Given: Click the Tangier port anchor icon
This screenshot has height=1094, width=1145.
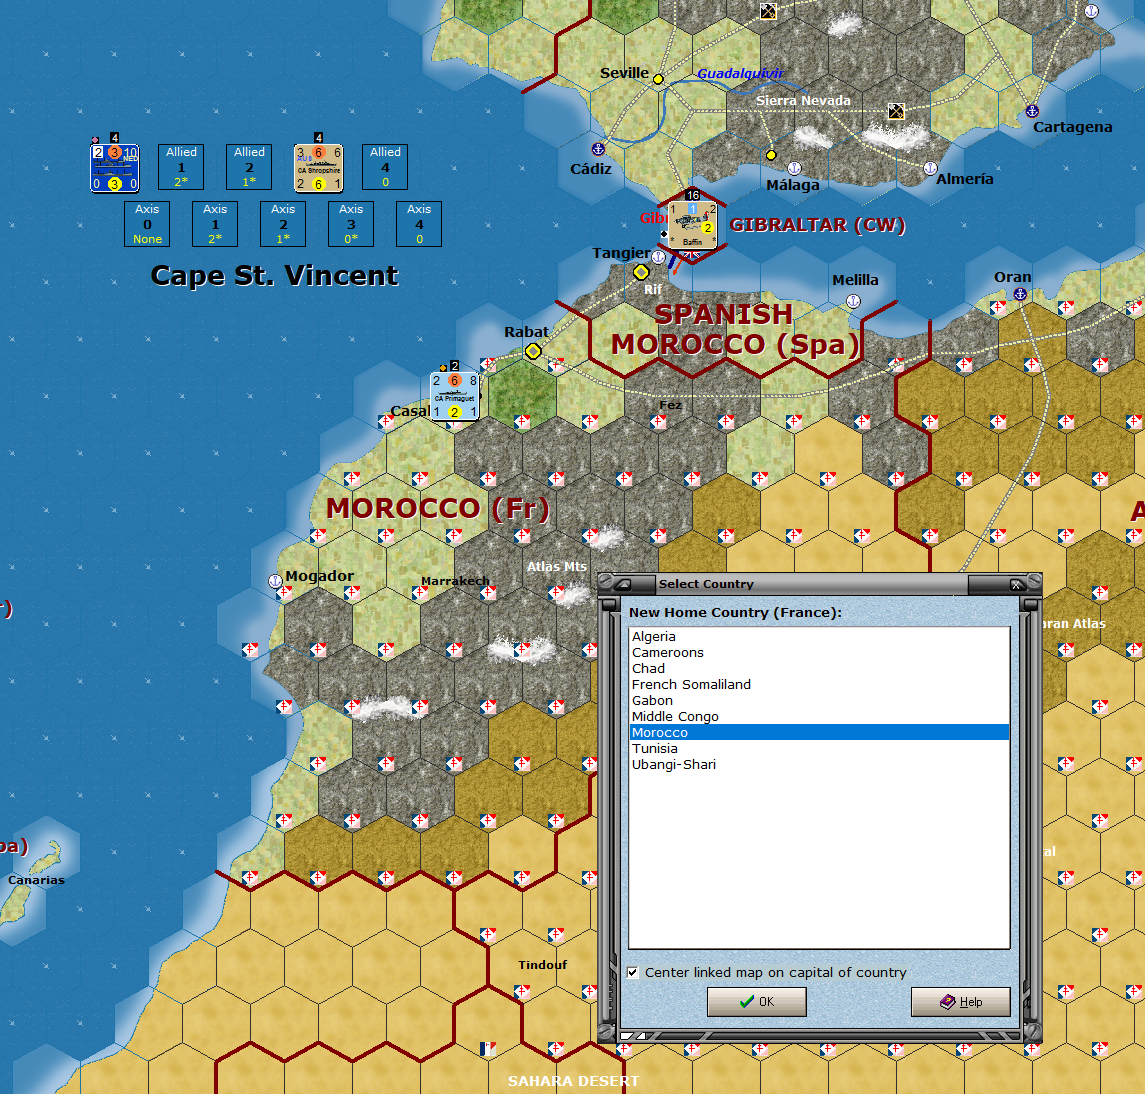Looking at the screenshot, I should click(659, 257).
